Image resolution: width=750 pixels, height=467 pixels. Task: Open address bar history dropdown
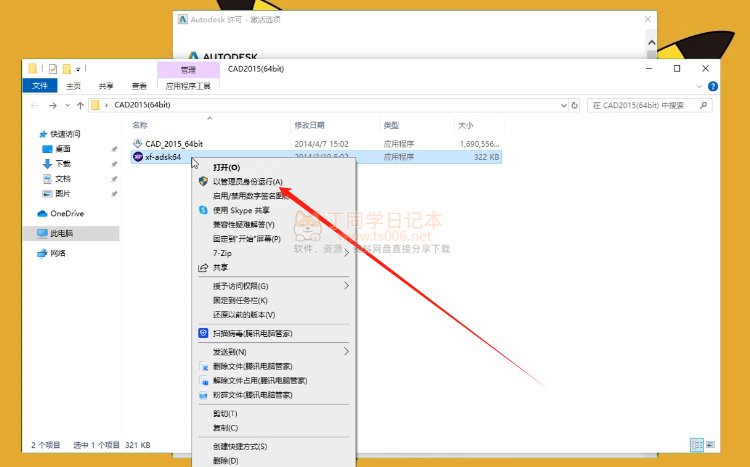(x=563, y=105)
